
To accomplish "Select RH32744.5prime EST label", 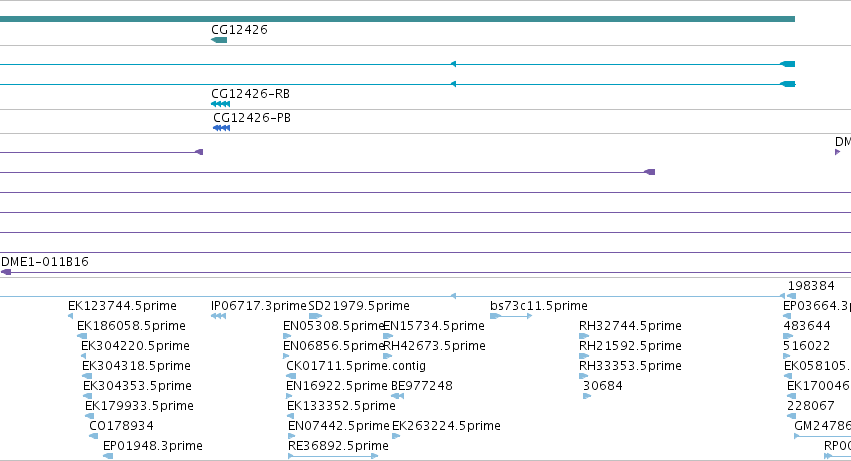I will point(630,326).
